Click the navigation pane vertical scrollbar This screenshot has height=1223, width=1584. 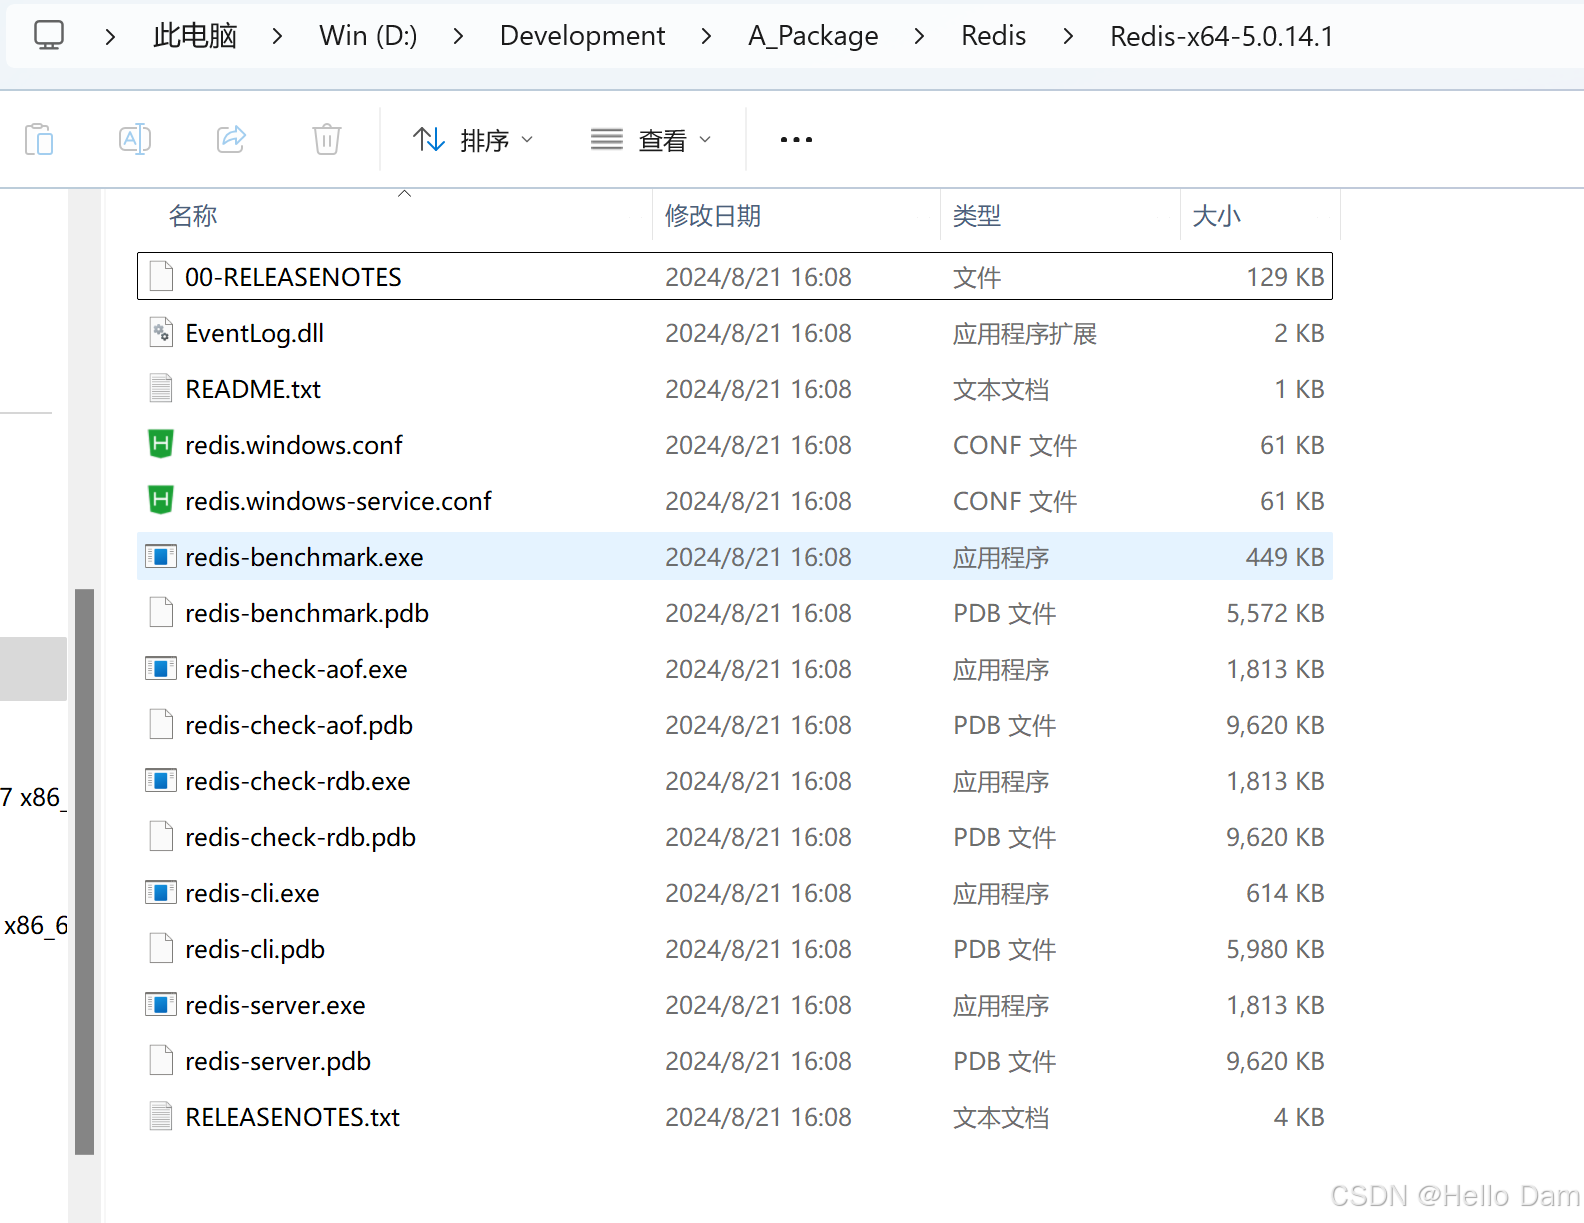point(85,870)
